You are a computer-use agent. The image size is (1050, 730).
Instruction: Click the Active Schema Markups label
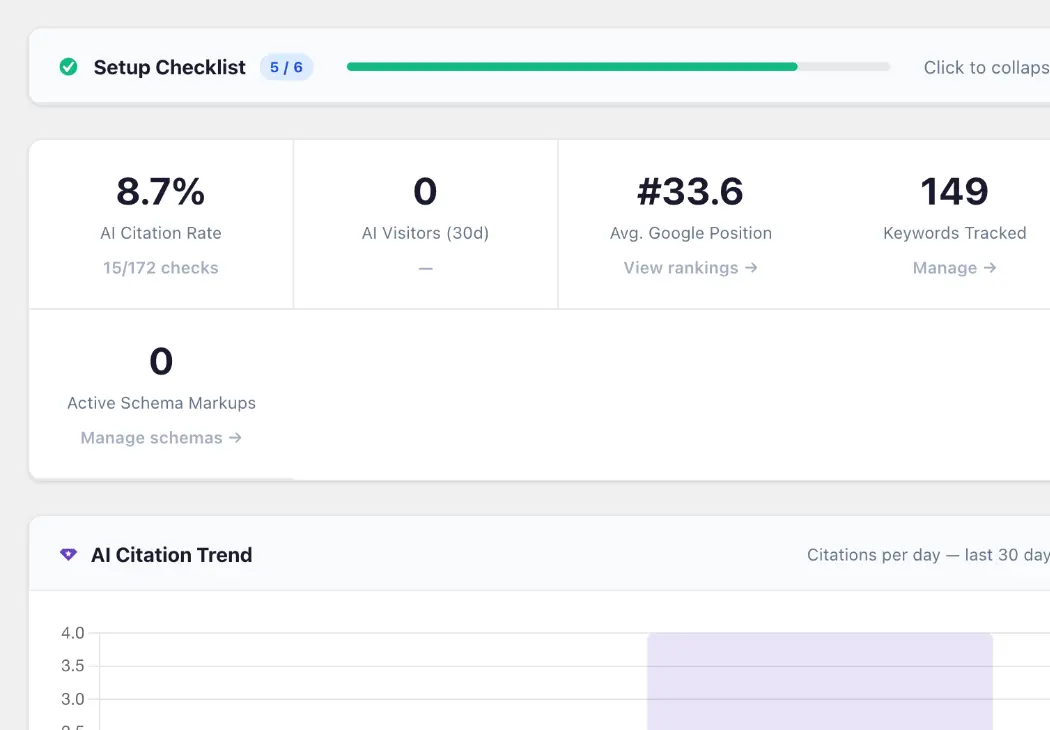click(161, 403)
